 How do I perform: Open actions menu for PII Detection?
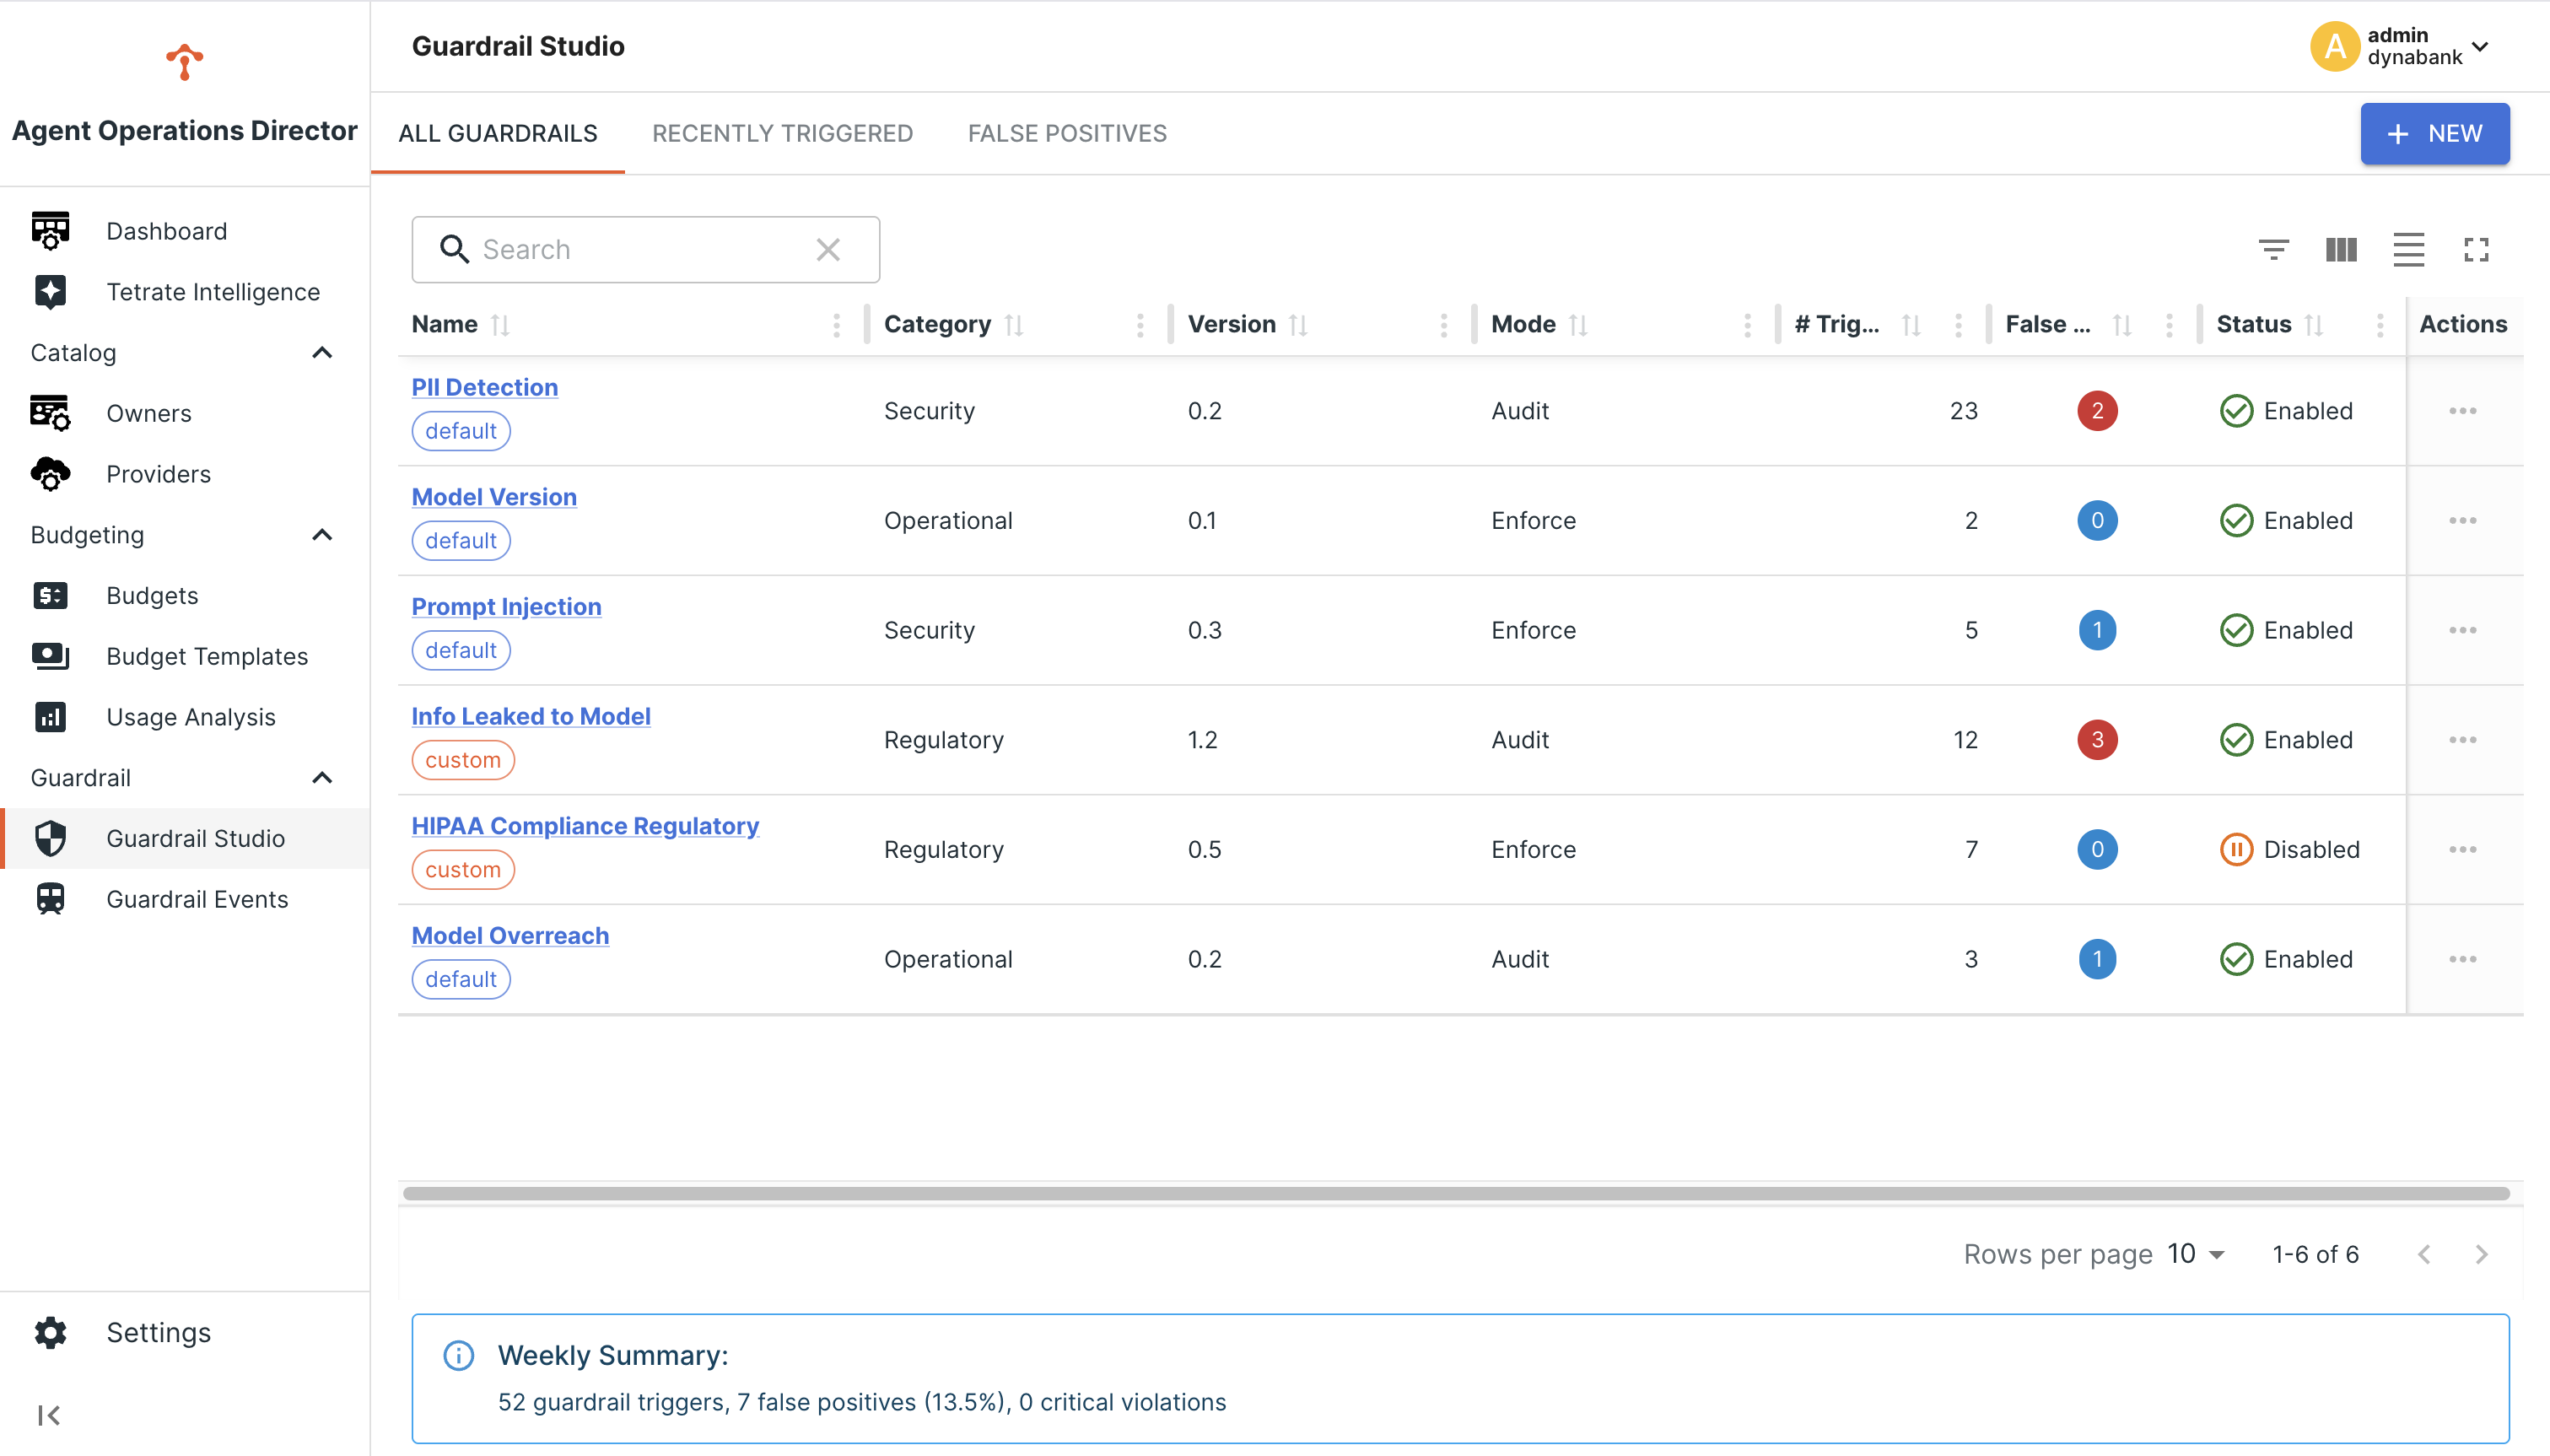pos(2462,411)
